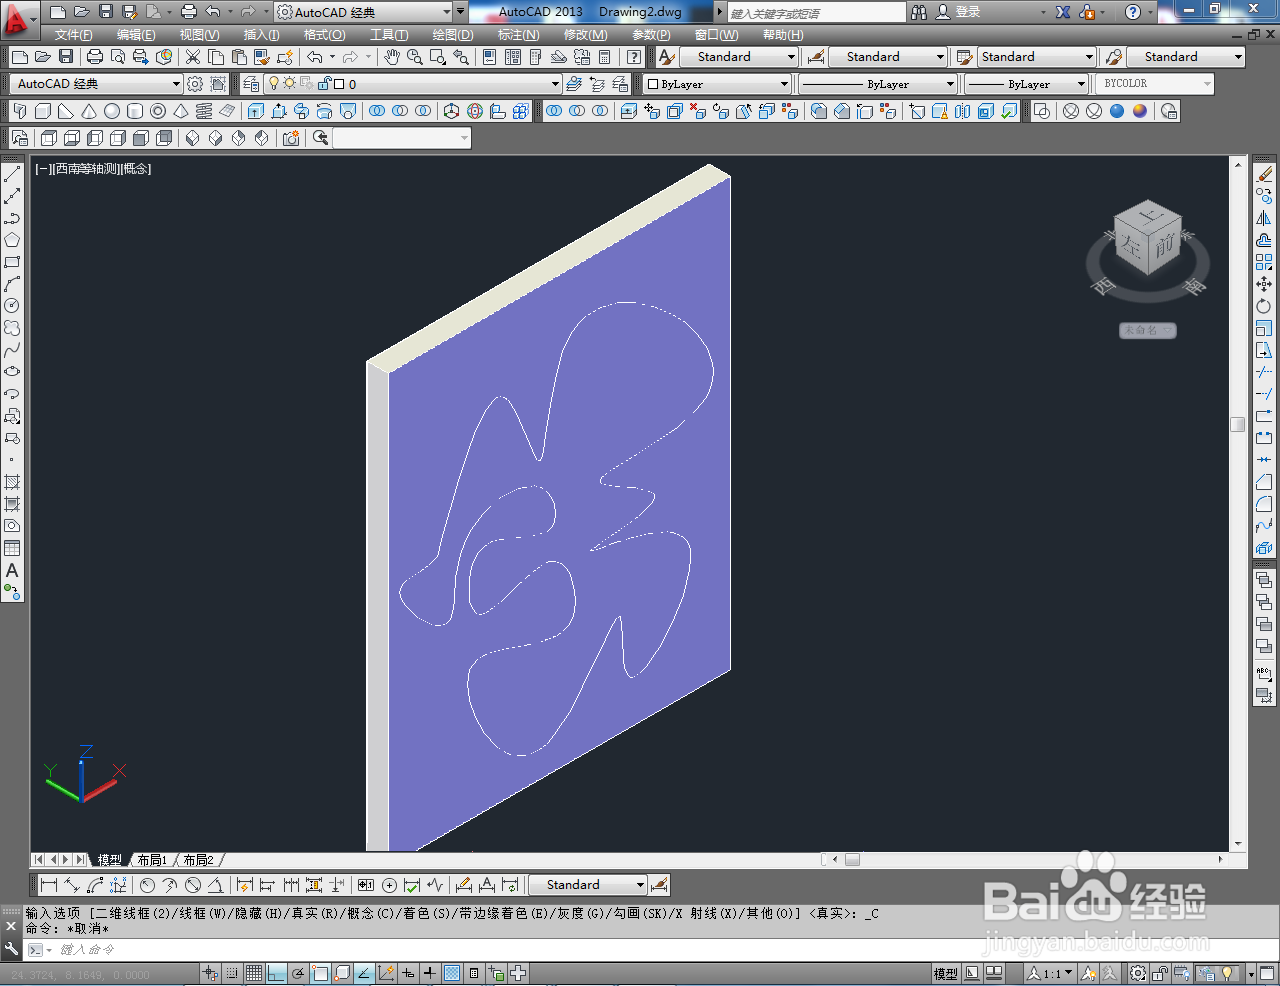This screenshot has width=1280, height=986.
Task: Toggle Dynamic Input in status bar
Action: pyautogui.click(x=408, y=973)
